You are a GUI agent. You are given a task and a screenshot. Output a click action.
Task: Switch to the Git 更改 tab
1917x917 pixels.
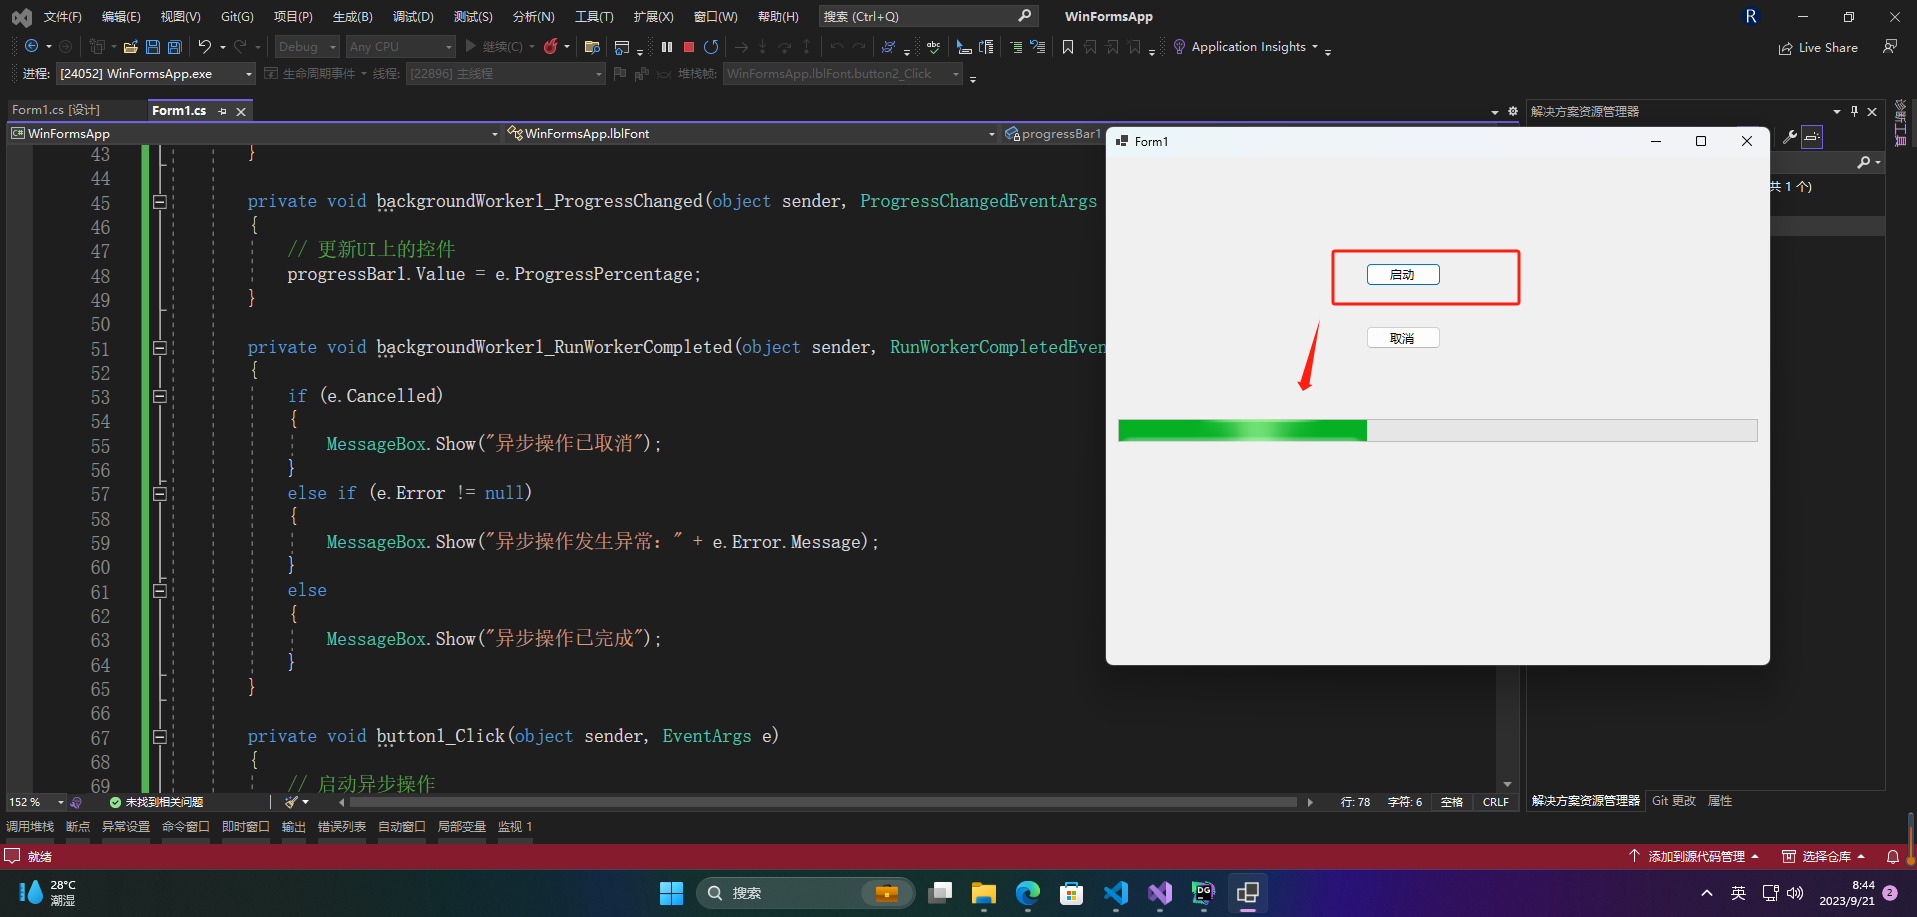pos(1674,801)
